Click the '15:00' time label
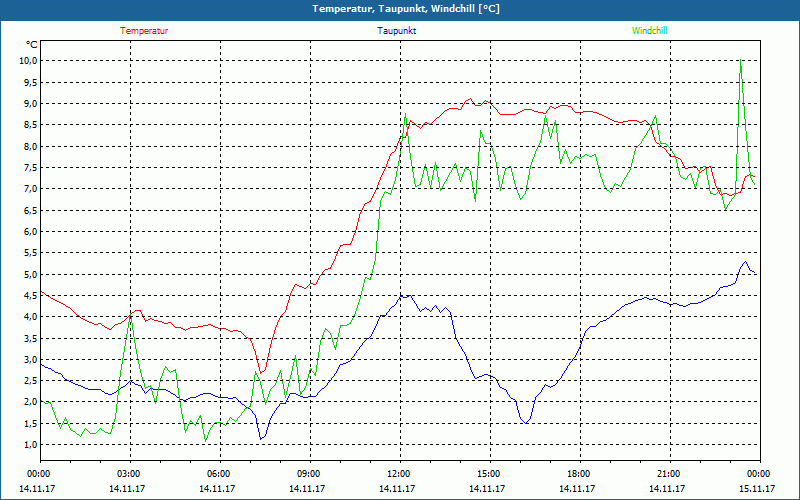 [x=490, y=474]
